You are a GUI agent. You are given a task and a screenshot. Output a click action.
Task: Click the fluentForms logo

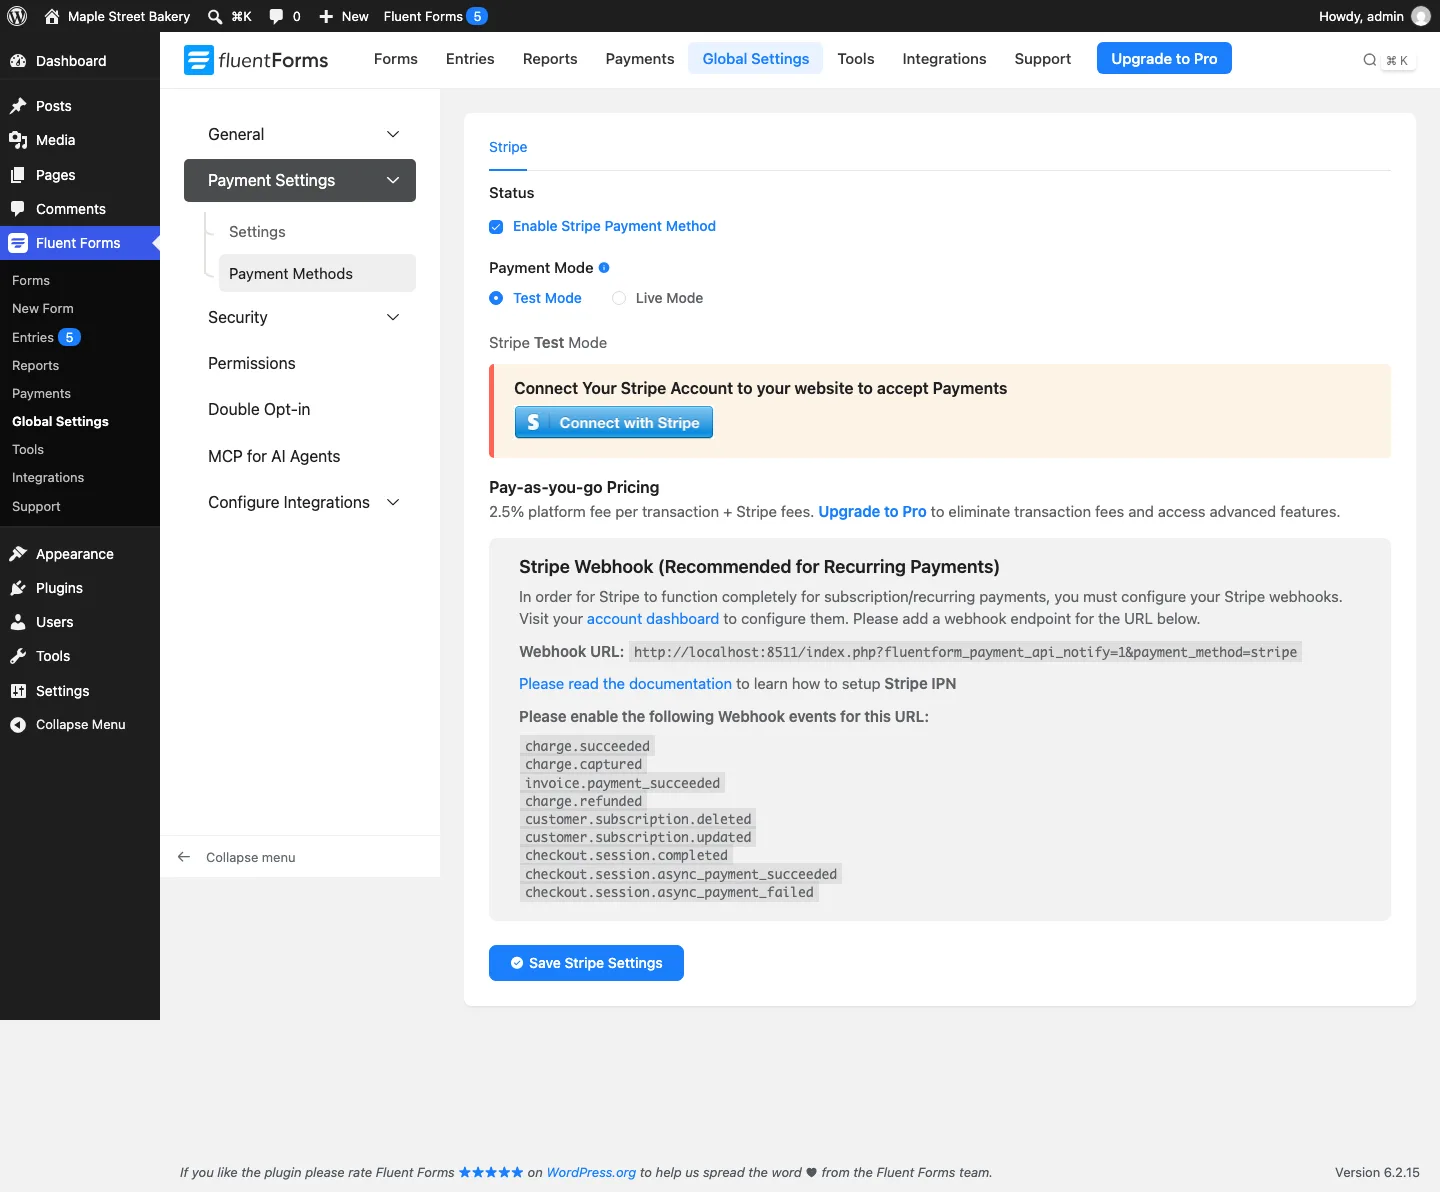pos(256,60)
